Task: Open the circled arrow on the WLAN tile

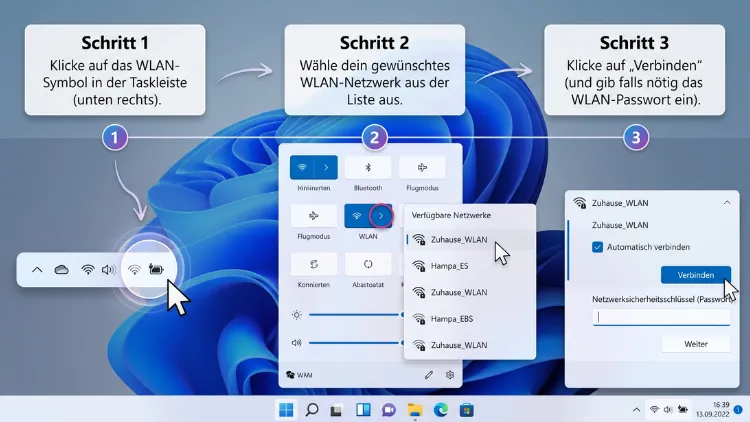Action: coord(381,216)
